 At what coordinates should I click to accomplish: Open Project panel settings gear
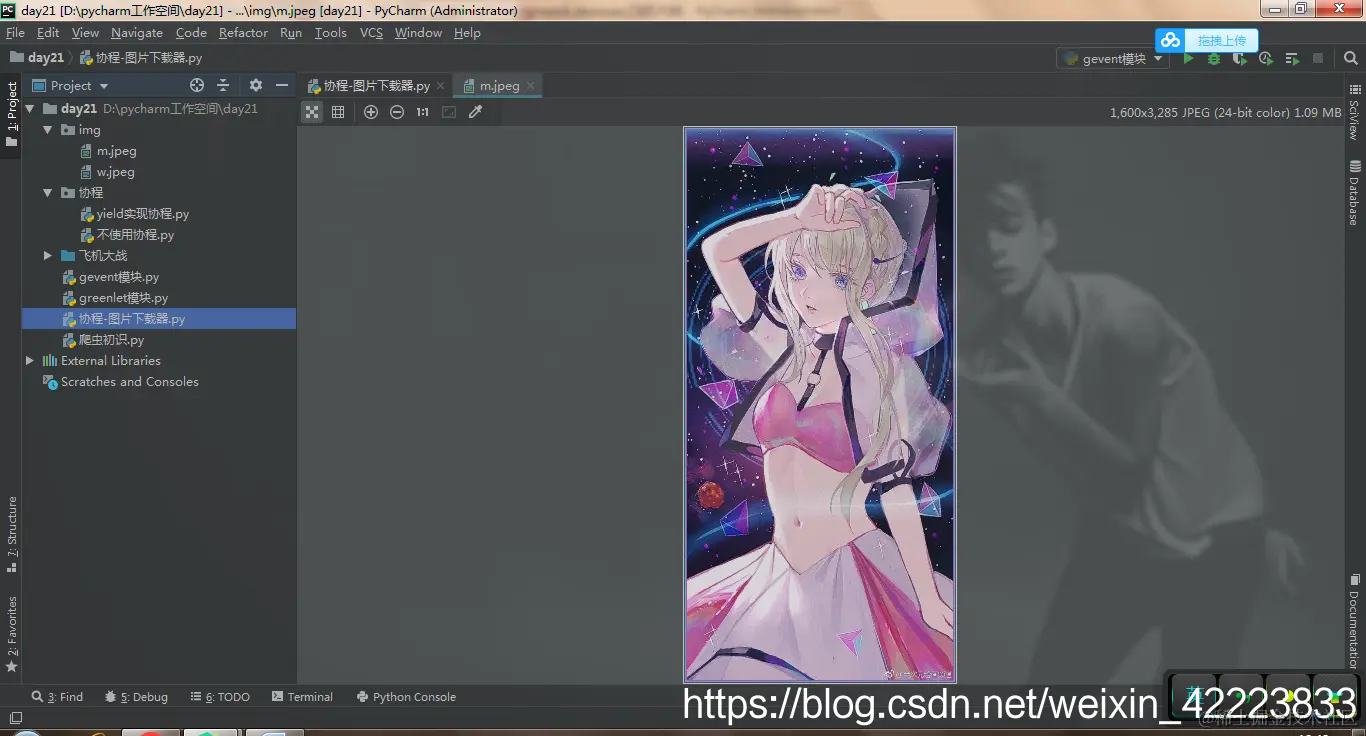(x=256, y=85)
